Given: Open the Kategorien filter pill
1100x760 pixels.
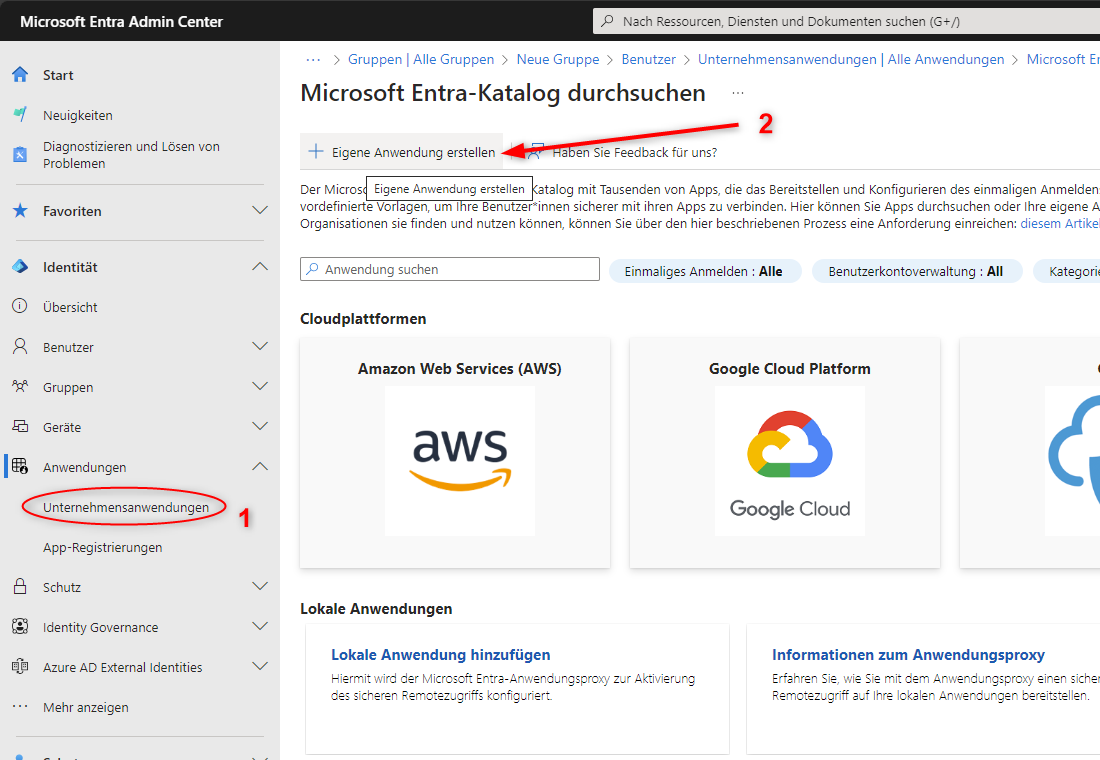Looking at the screenshot, I should (1068, 272).
